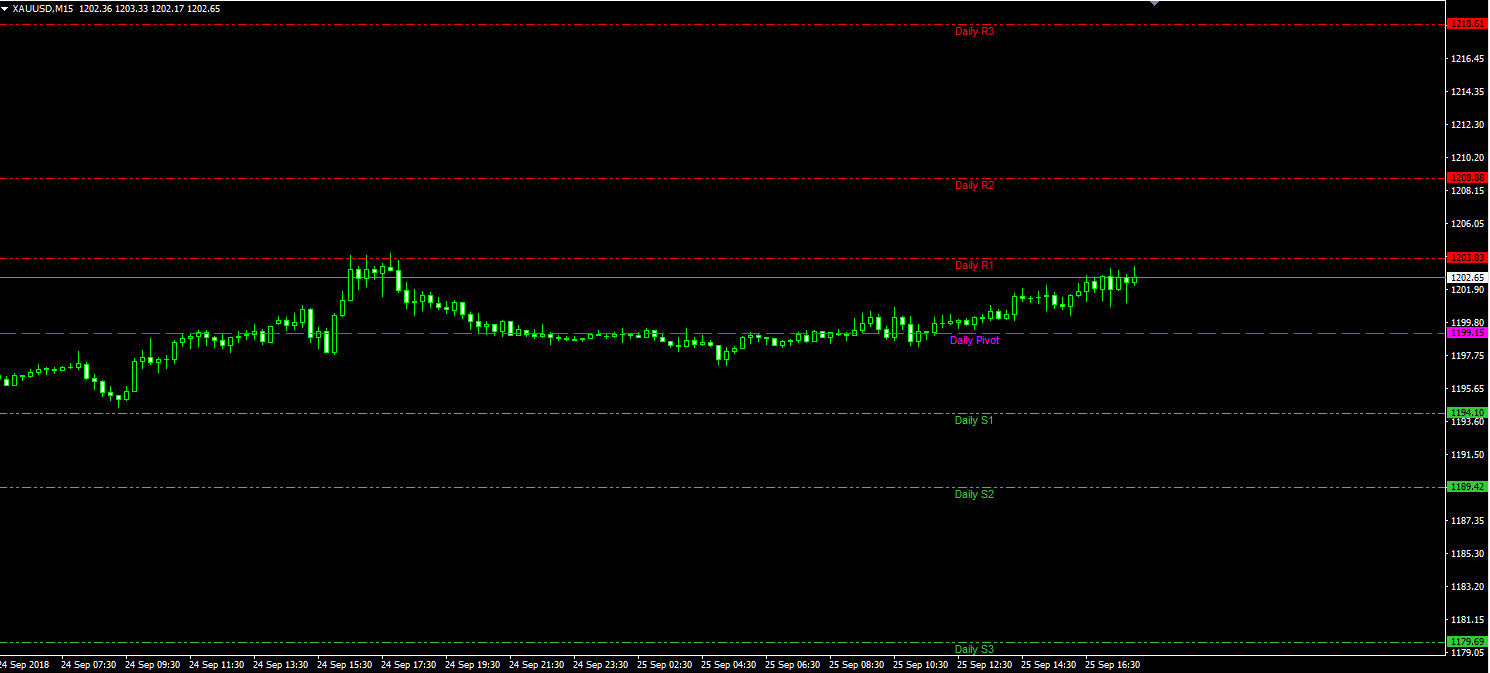Click the red 1218.61 price tag

click(x=1467, y=23)
